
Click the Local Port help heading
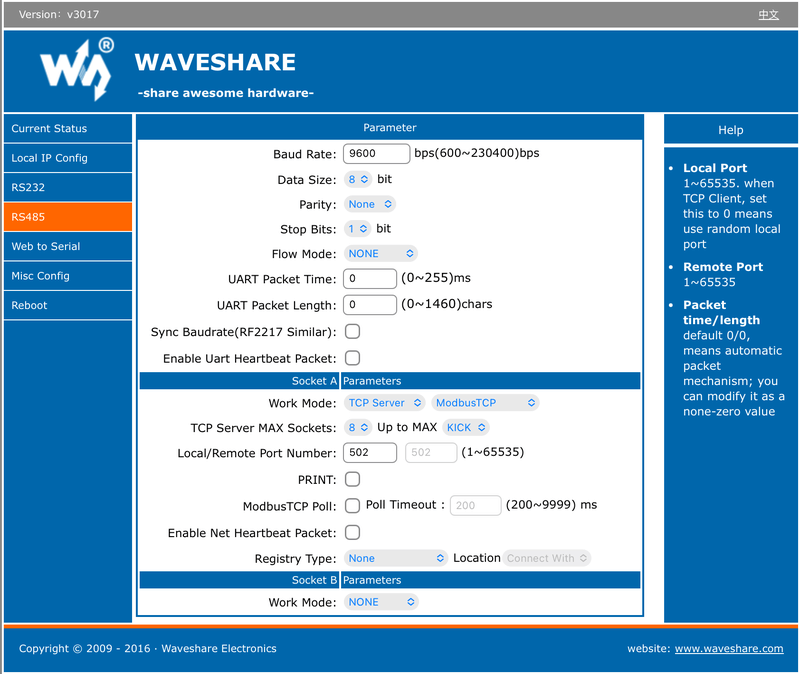pyautogui.click(x=715, y=168)
